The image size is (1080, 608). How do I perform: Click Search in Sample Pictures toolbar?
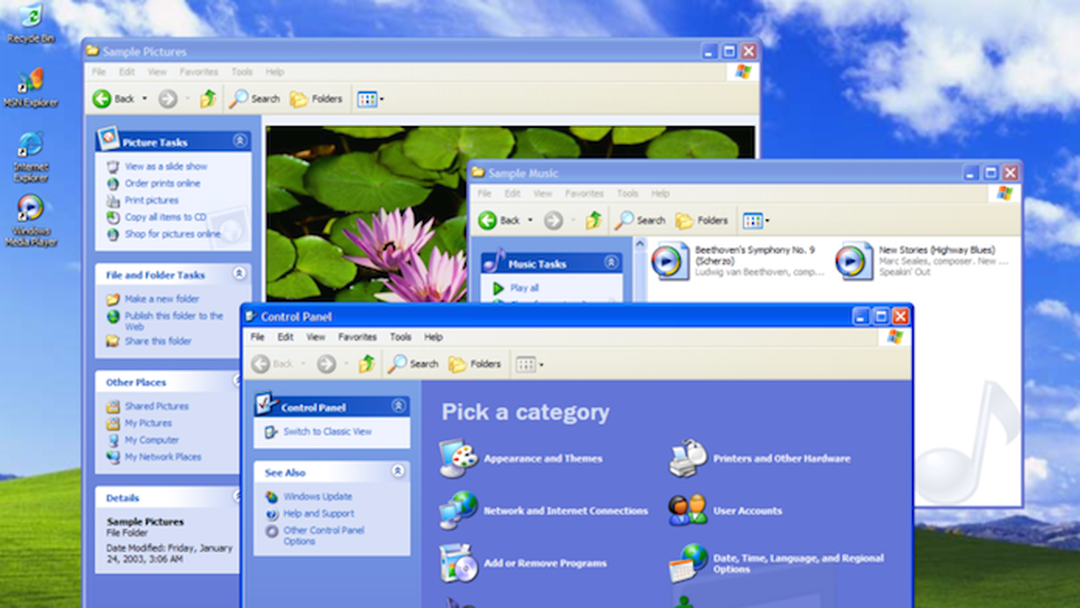point(255,99)
